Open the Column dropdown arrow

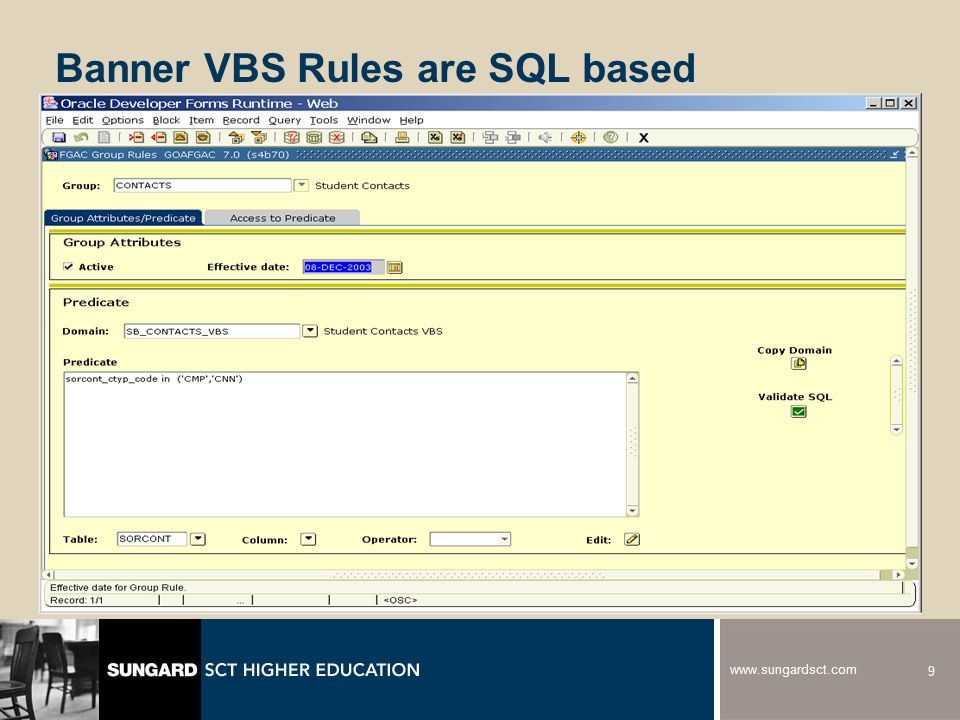(309, 539)
